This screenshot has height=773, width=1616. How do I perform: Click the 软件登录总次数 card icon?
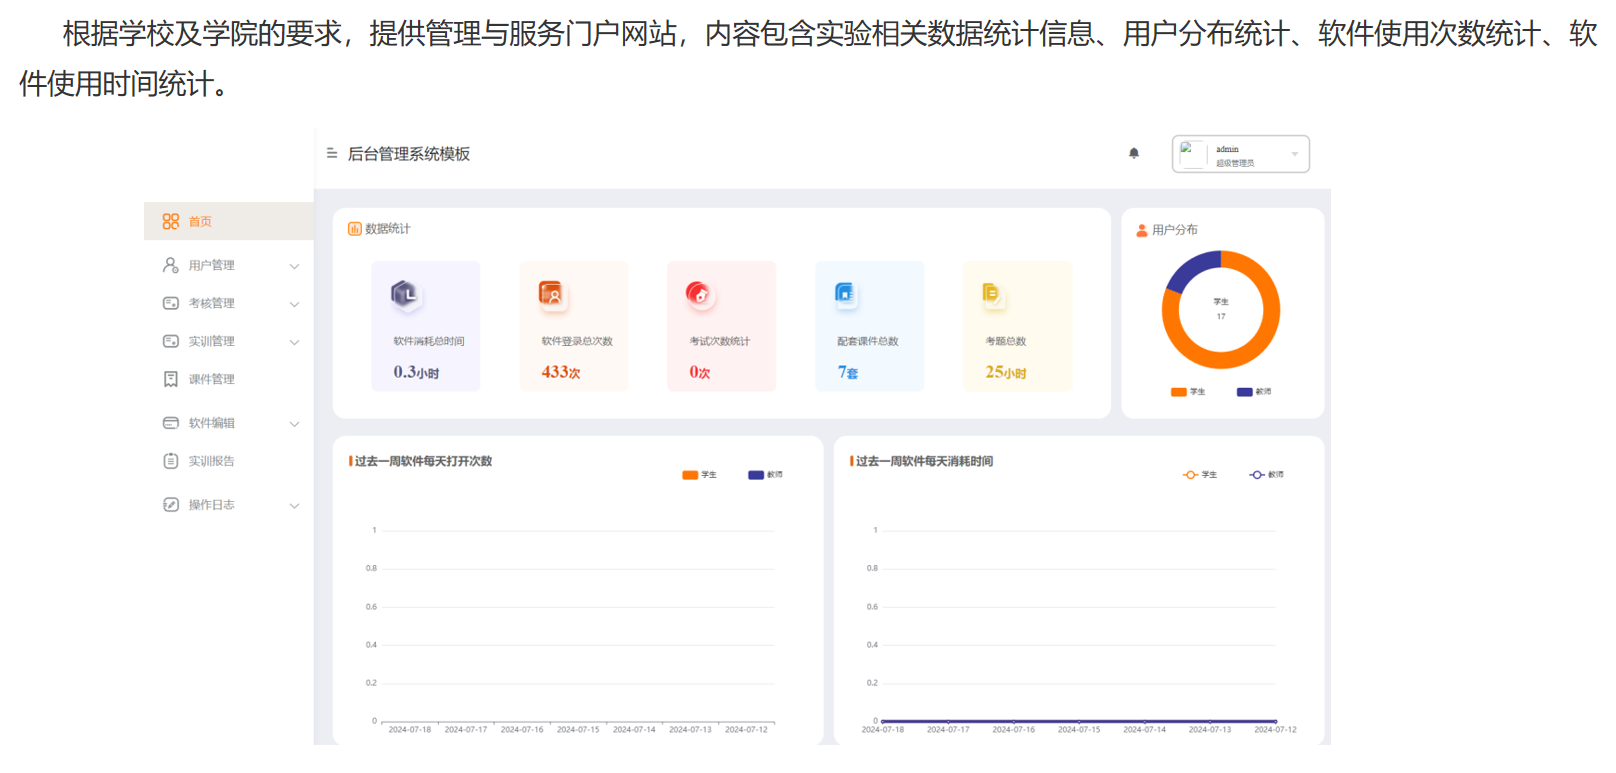pos(552,294)
